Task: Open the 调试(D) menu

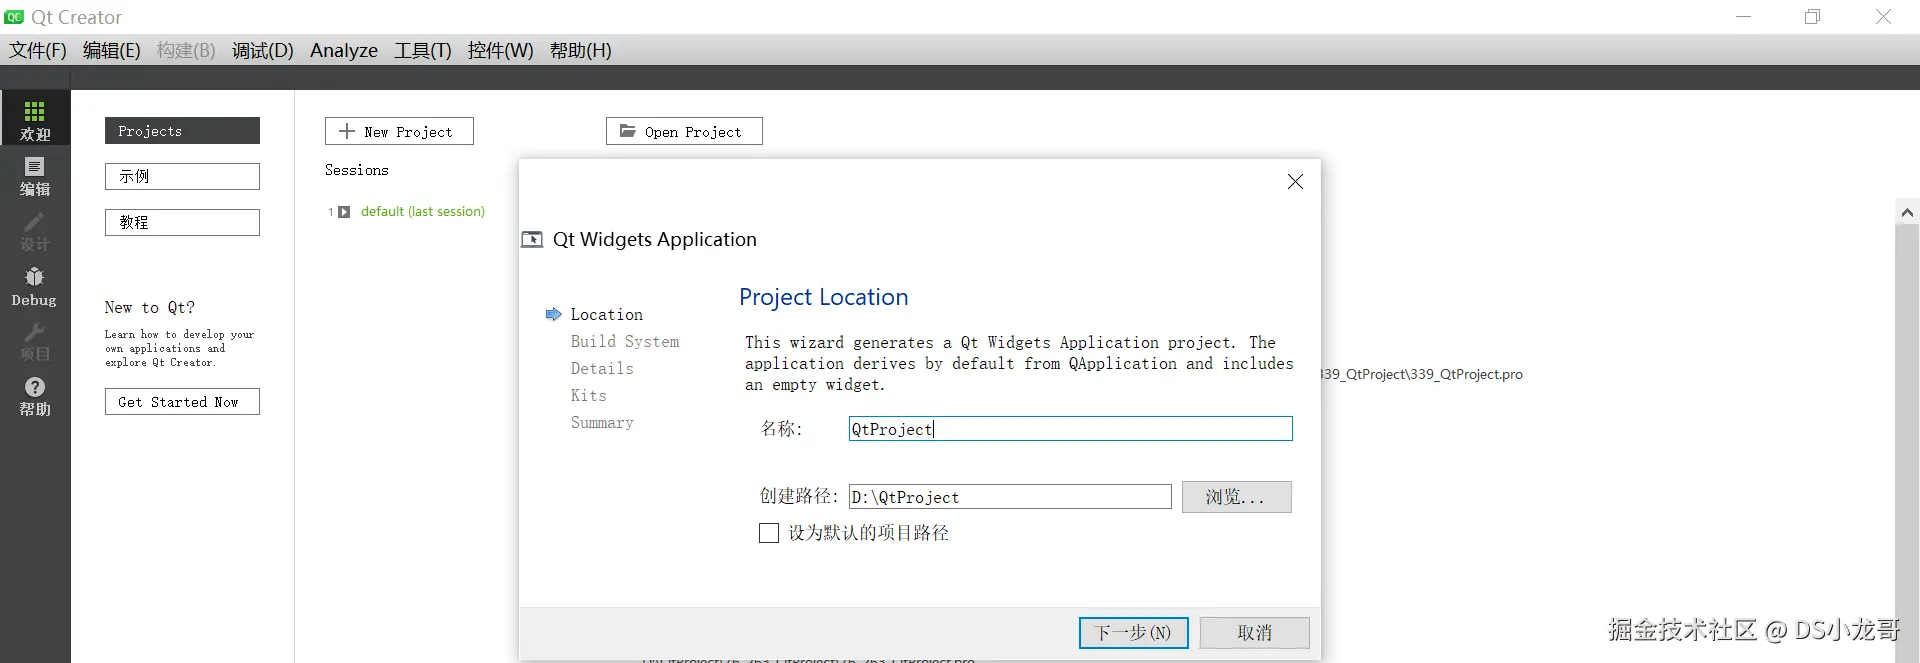Action: [263, 50]
